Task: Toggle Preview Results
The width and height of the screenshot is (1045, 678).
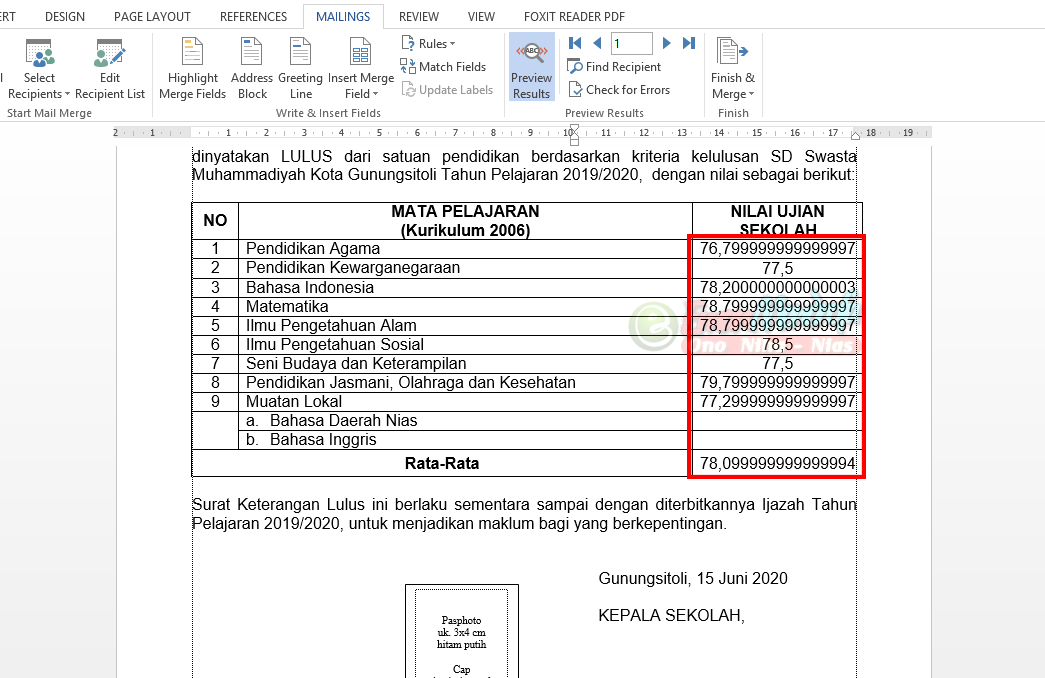Action: 531,68
